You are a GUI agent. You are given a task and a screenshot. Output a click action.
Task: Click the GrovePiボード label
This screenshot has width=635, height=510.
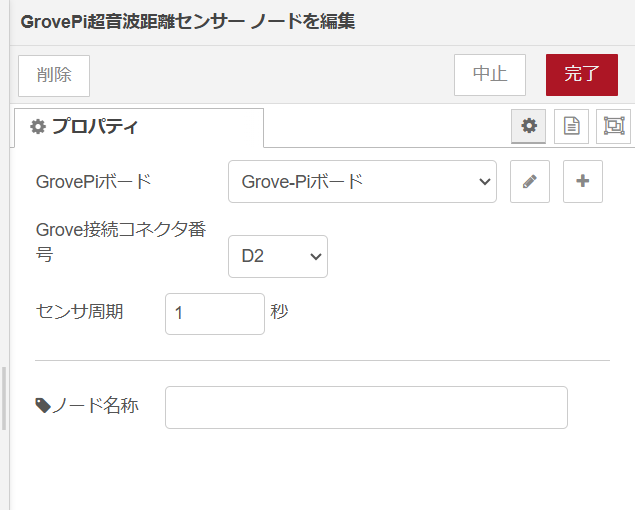coord(94,181)
